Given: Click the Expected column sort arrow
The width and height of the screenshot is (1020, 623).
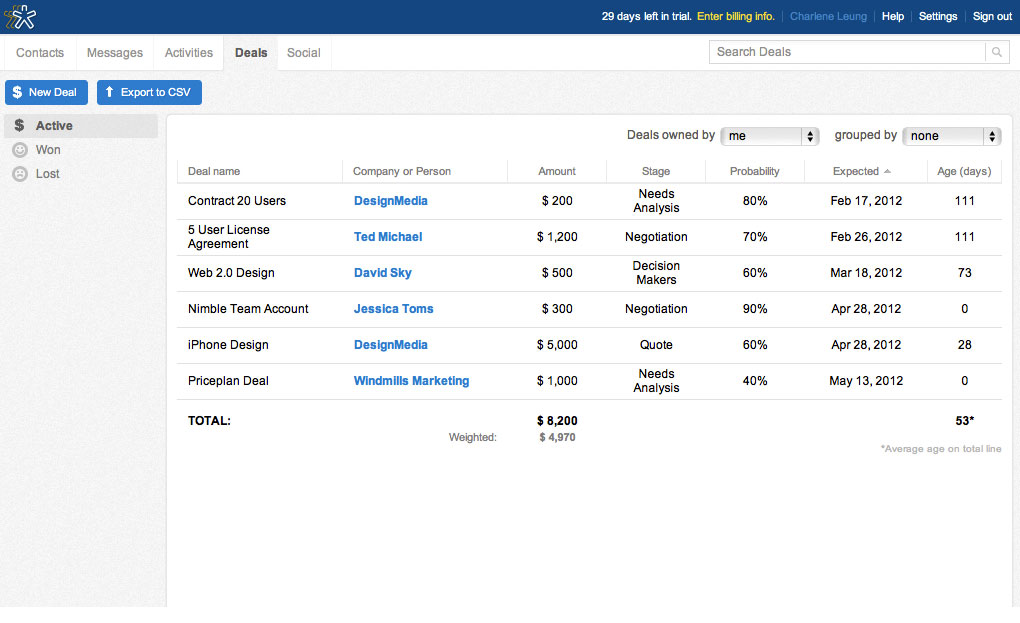Looking at the screenshot, I should (888, 172).
